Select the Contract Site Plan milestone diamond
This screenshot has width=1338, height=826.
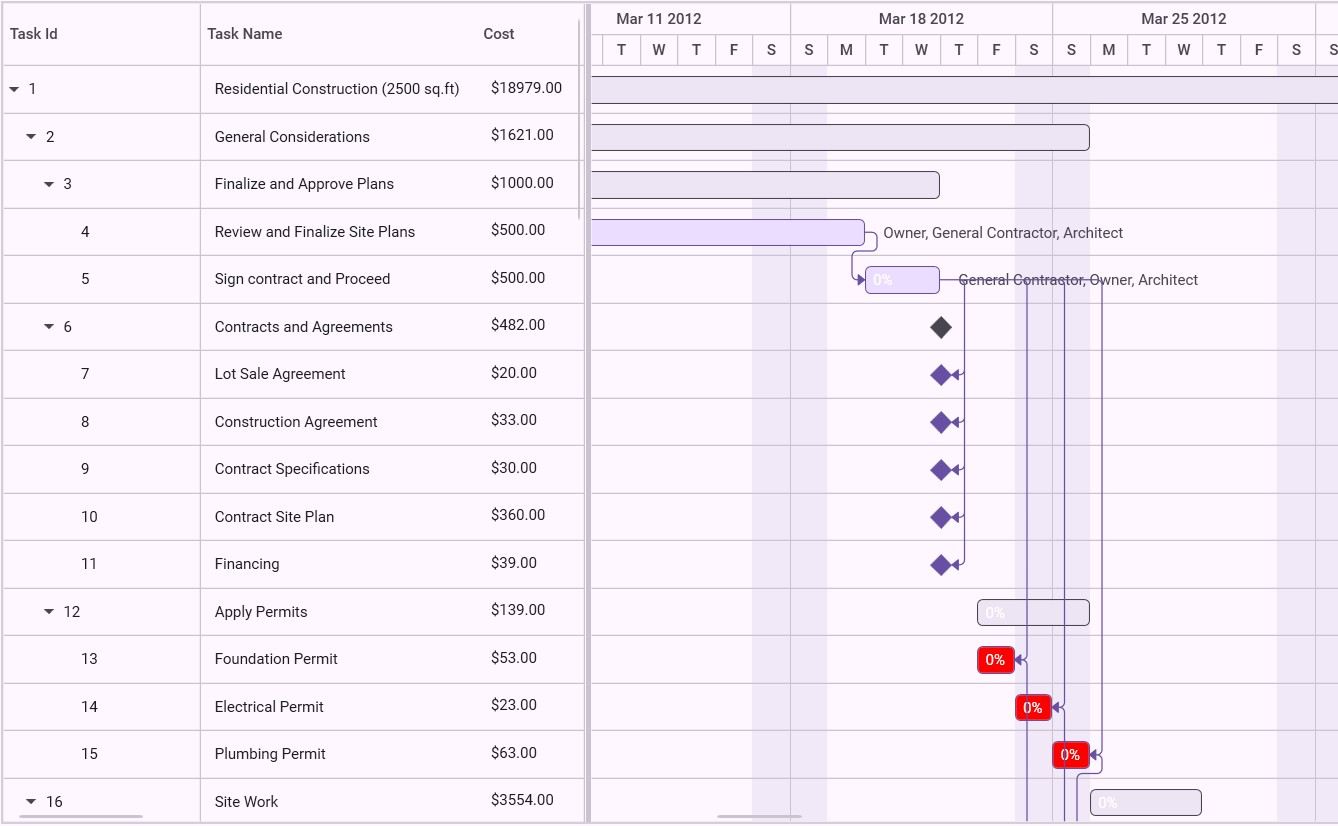(x=940, y=517)
